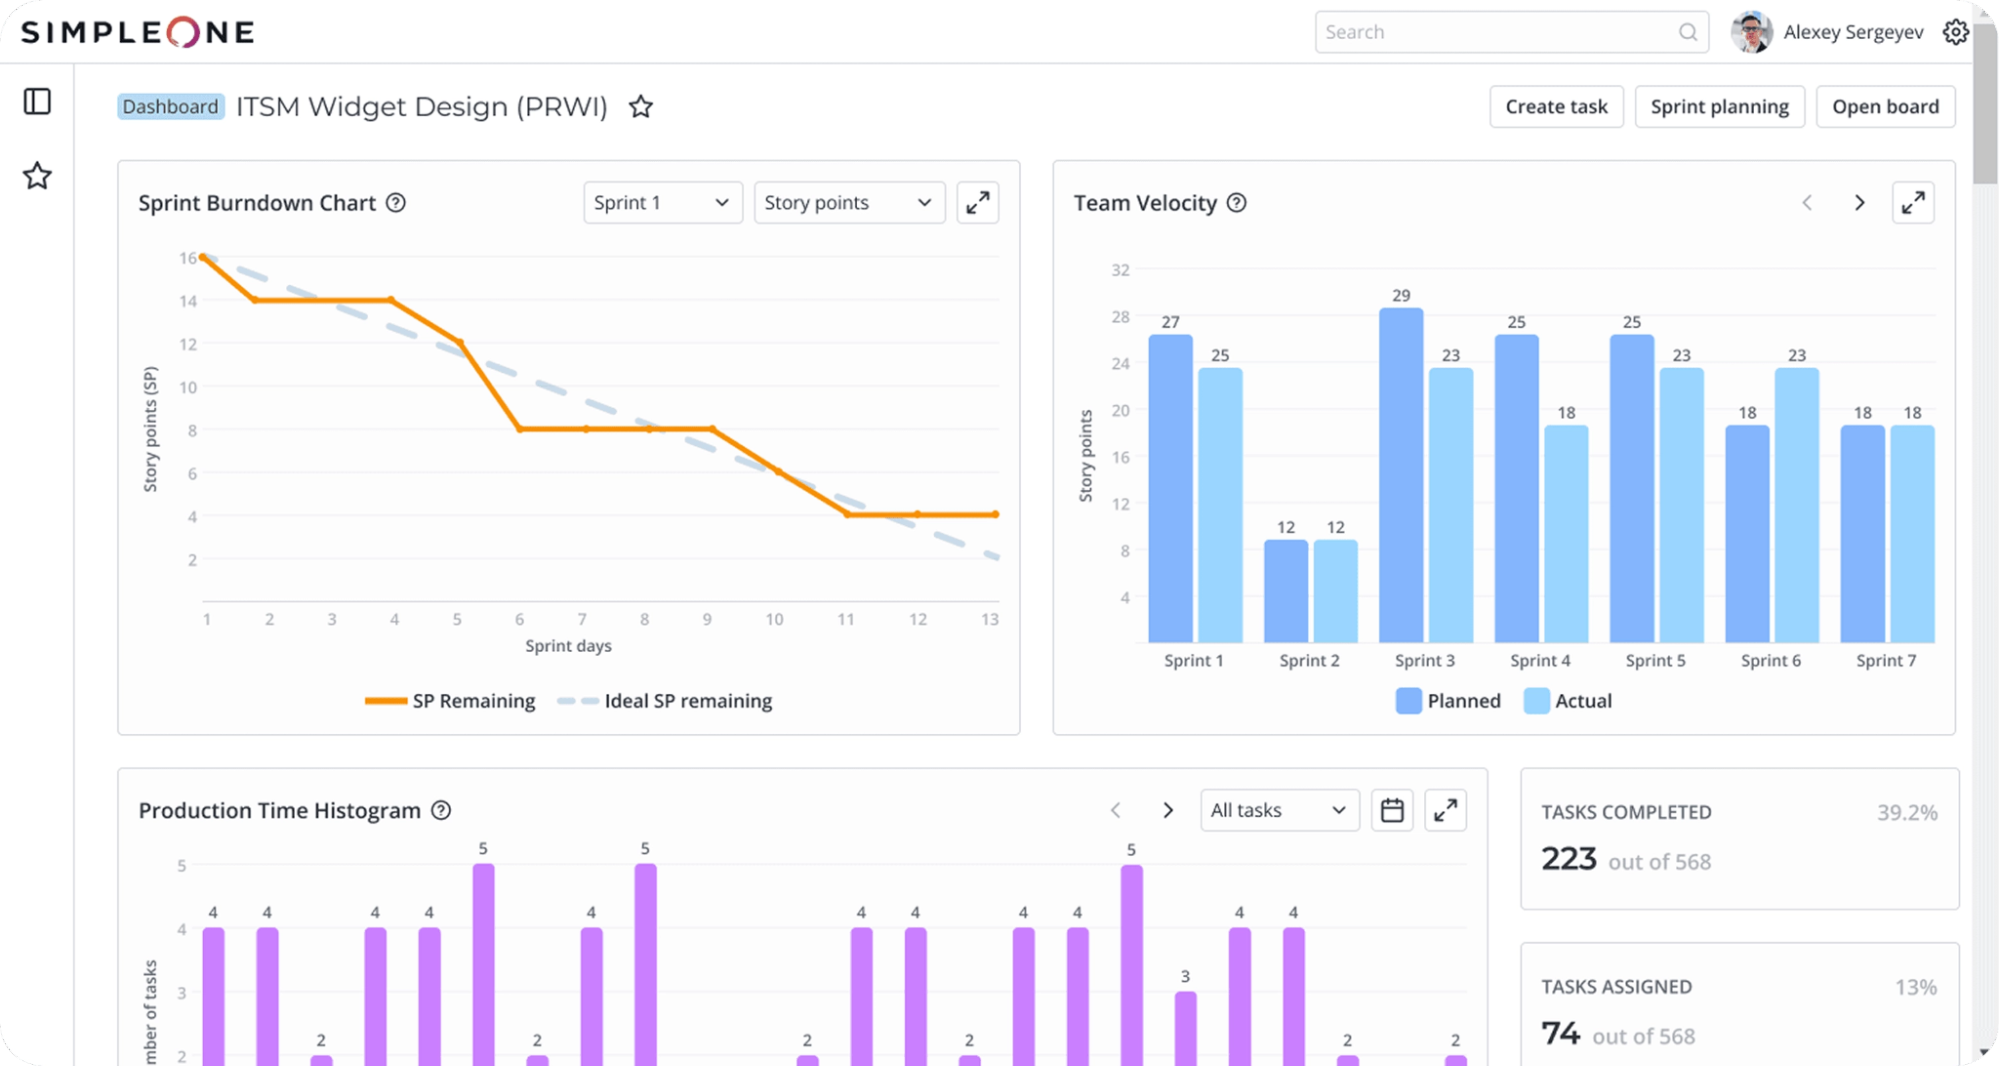Viewport: 1999px width, 1066px height.
Task: Show help info for Team Velocity
Action: [x=1237, y=203]
